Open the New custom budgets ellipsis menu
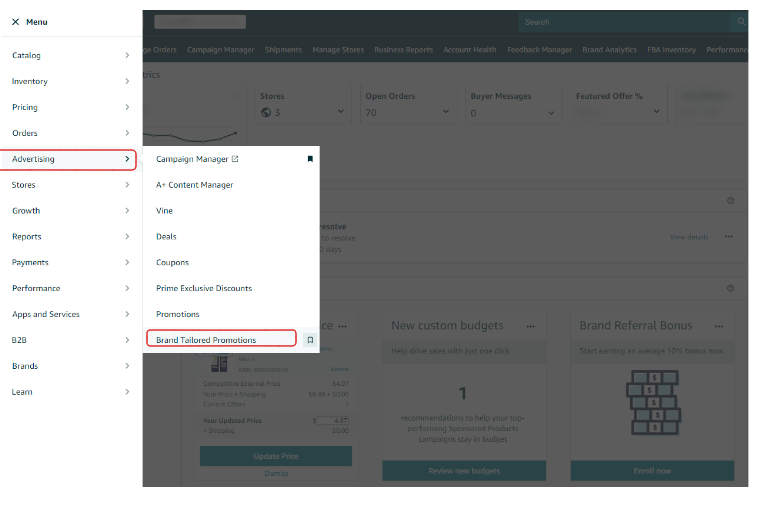The width and height of the screenshot is (764, 517). point(531,326)
